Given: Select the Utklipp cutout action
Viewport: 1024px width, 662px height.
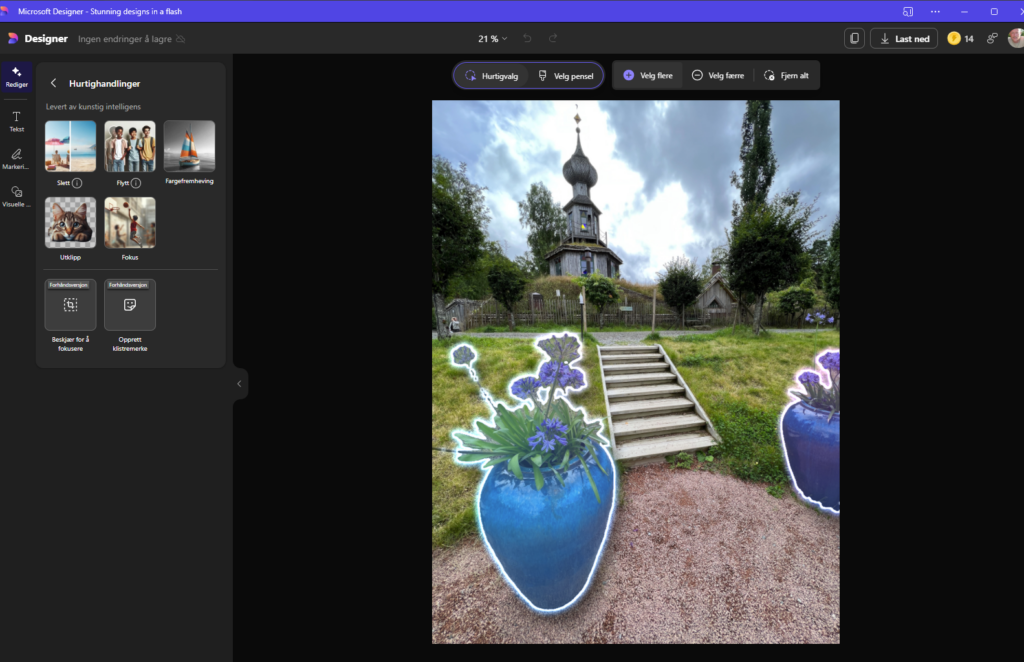Looking at the screenshot, I should tap(70, 222).
